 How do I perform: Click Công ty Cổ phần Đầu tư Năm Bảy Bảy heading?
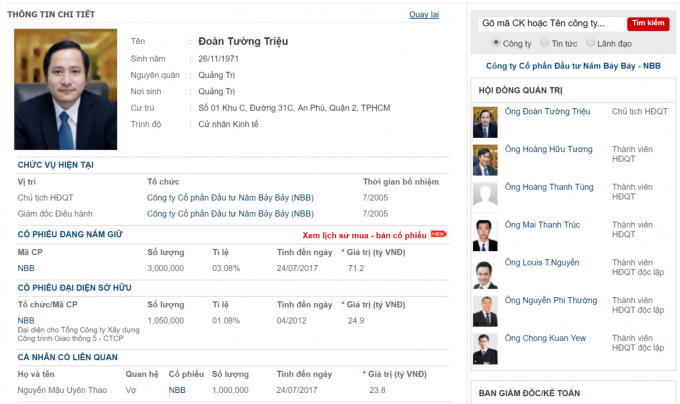pyautogui.click(x=572, y=66)
